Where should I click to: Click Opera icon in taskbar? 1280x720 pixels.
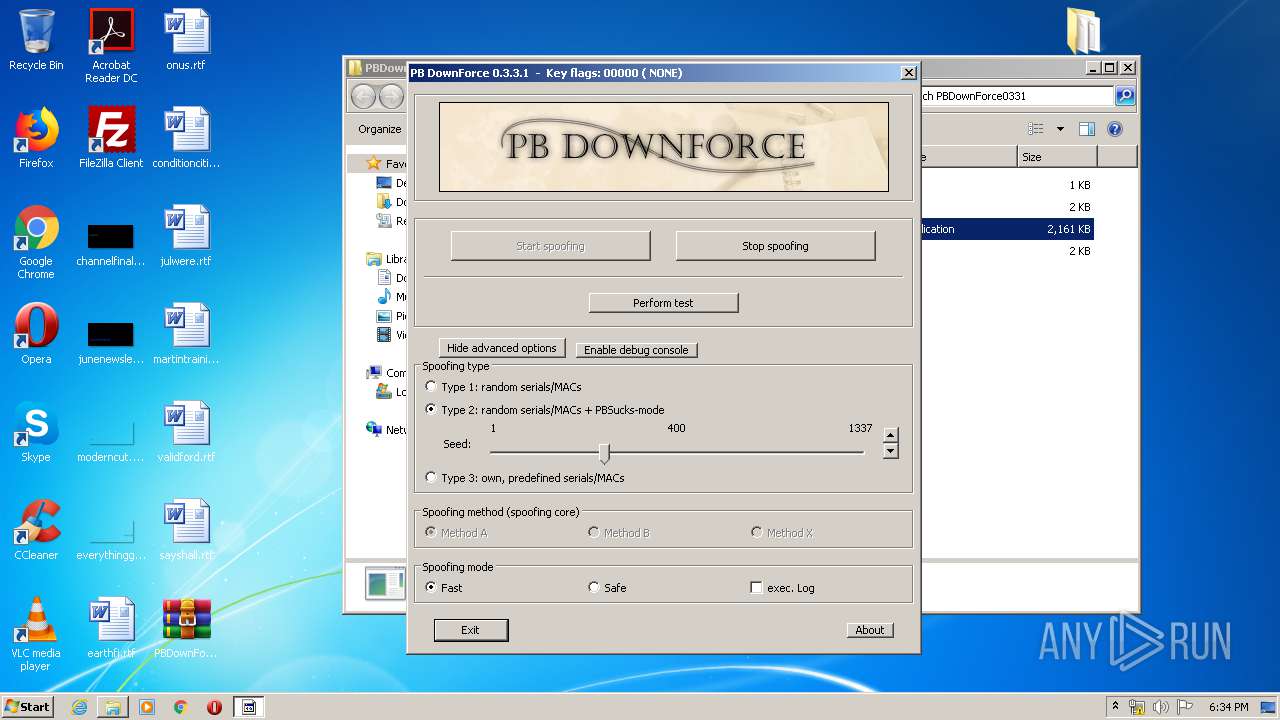point(214,707)
